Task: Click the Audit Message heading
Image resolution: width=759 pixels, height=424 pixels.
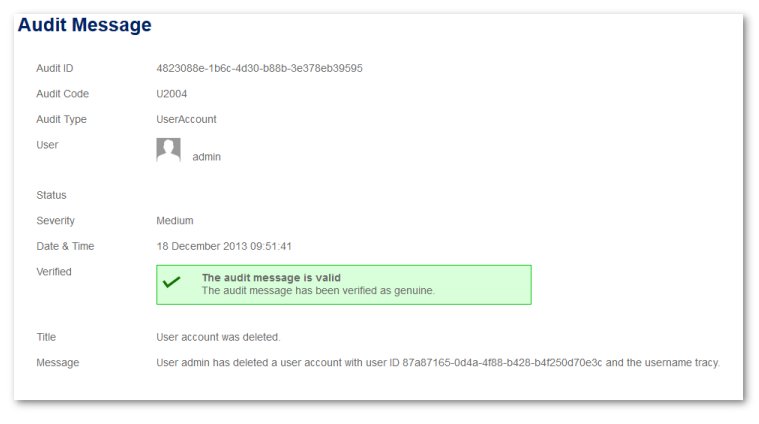Action: tap(85, 25)
